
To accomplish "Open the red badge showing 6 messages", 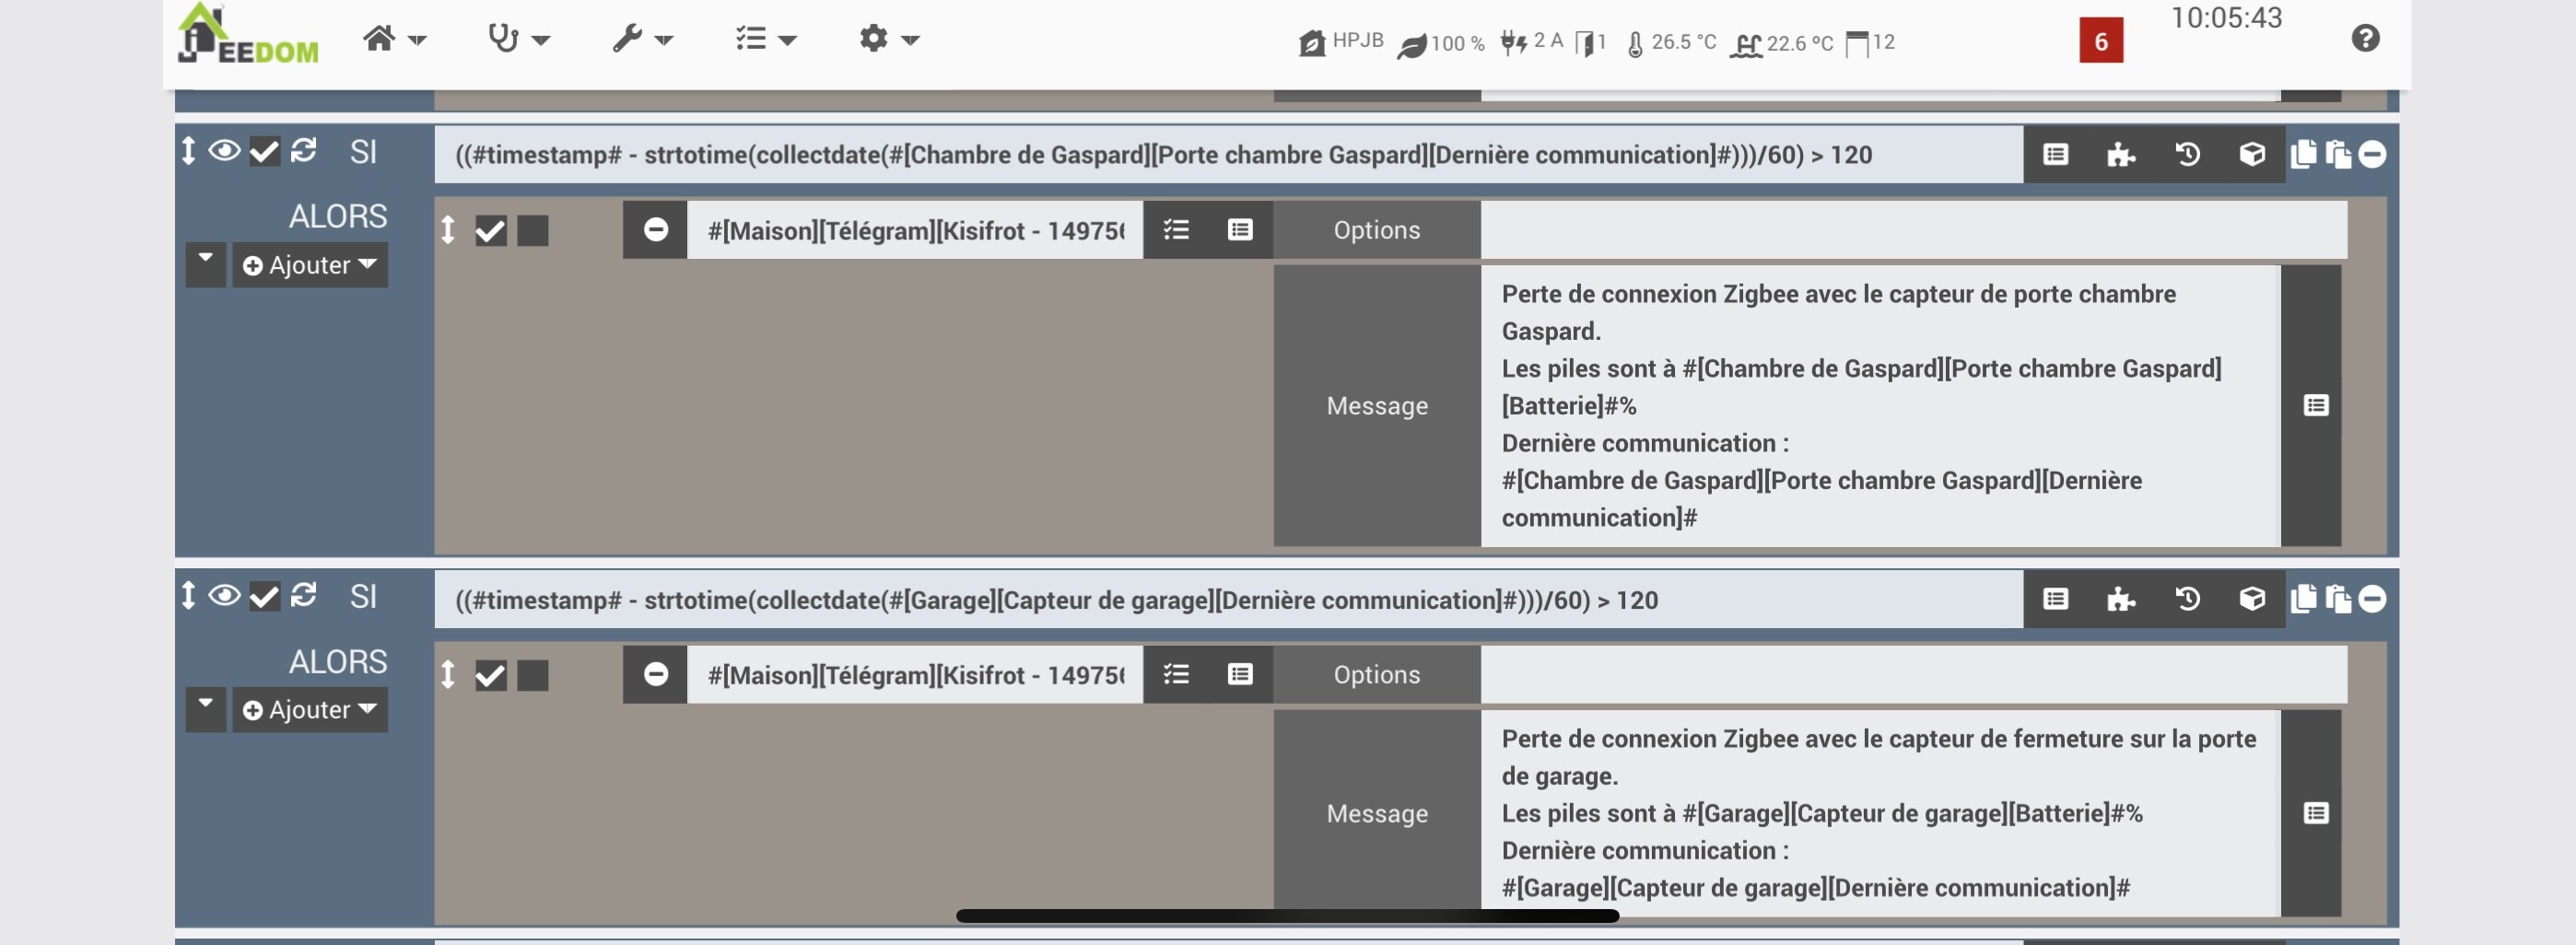I will pos(2101,41).
